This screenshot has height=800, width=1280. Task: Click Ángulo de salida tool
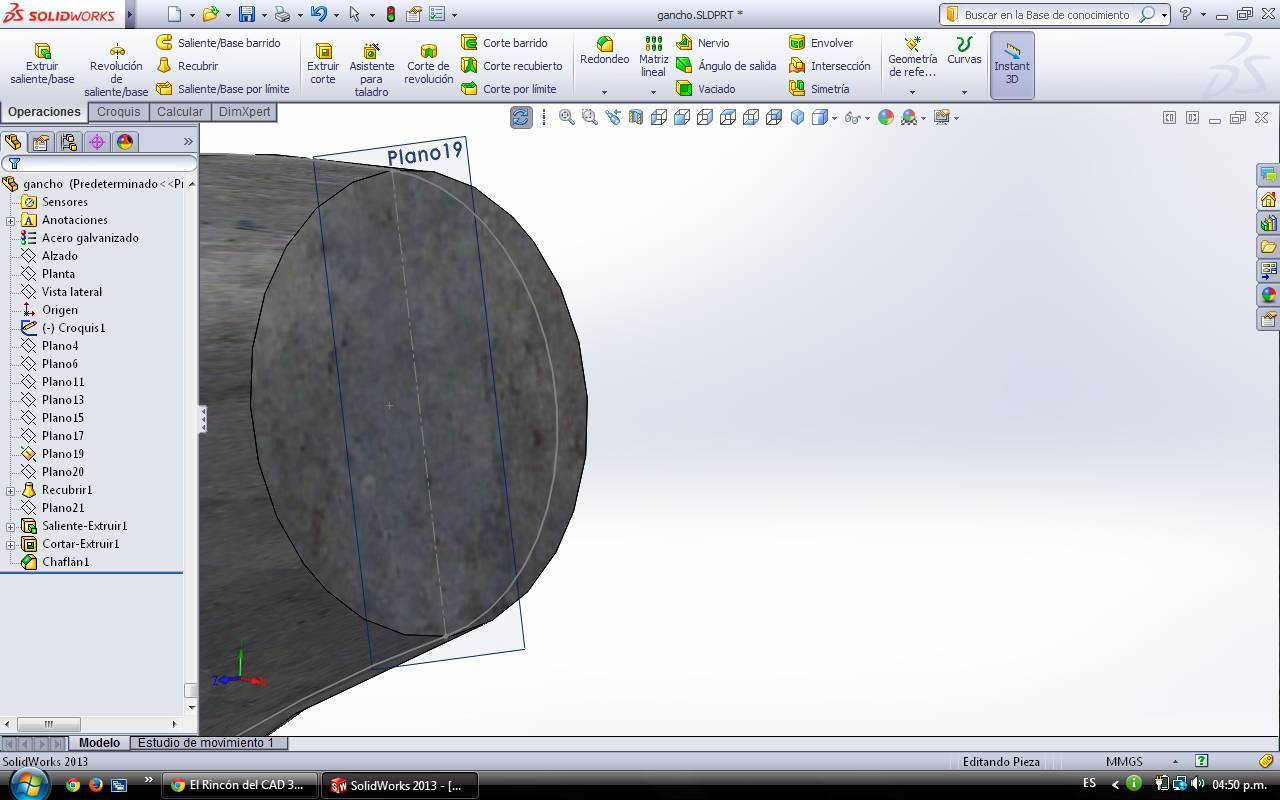[x=726, y=66]
